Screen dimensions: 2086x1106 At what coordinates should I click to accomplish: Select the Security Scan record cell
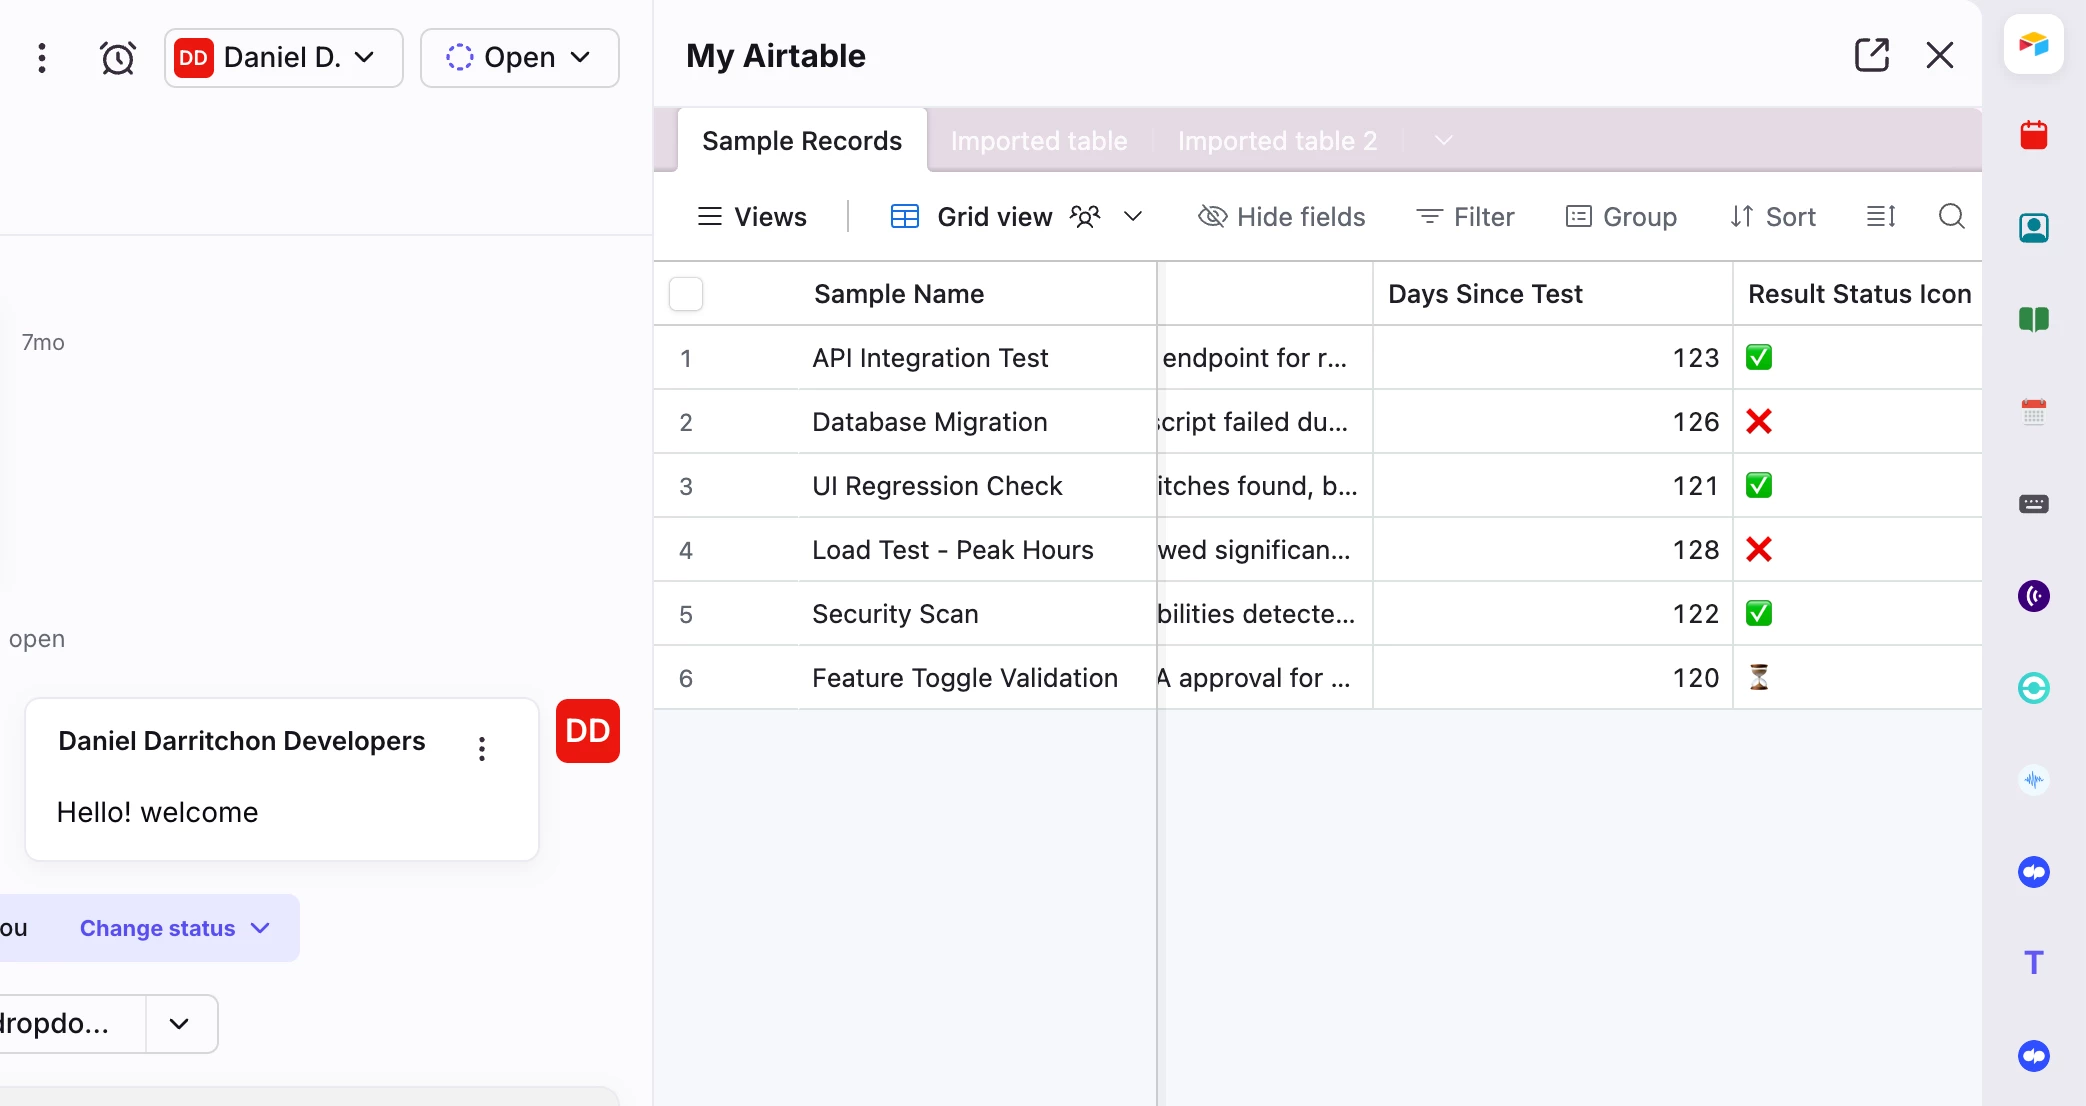click(x=895, y=614)
